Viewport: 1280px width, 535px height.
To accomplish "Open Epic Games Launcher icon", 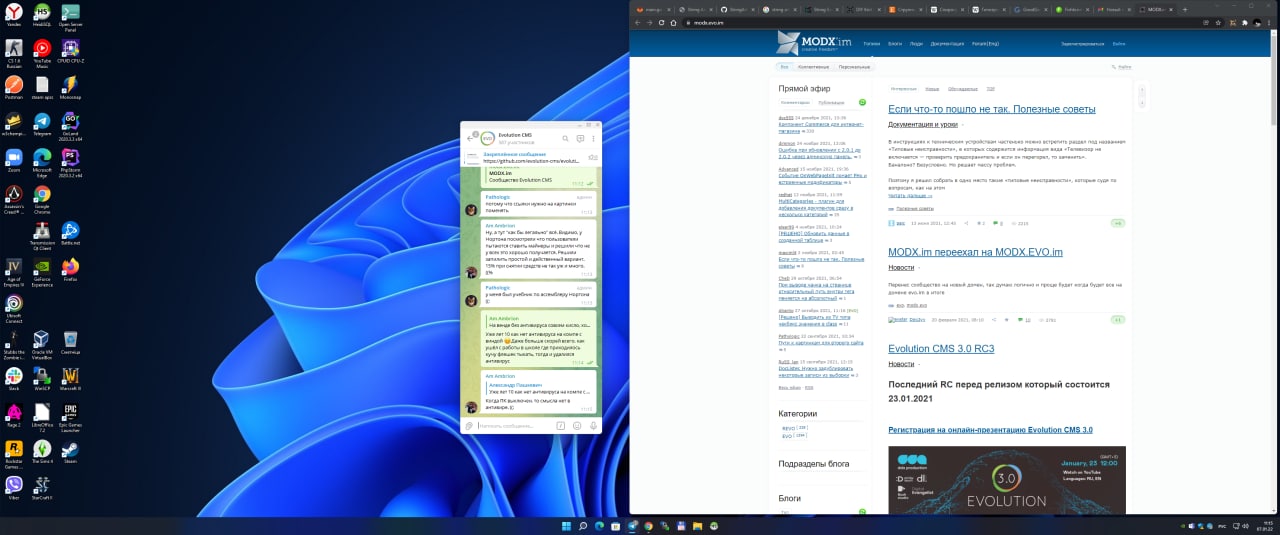I will (70, 416).
